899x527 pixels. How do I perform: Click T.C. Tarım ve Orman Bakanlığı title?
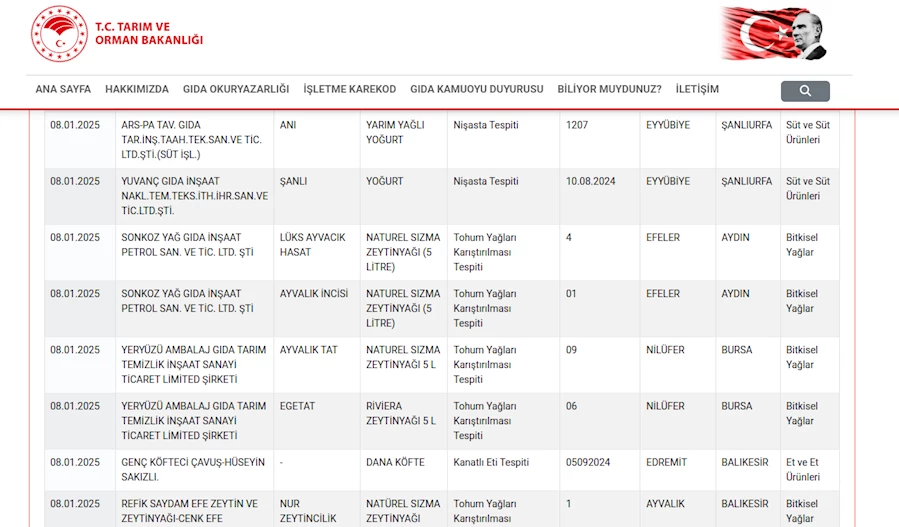(149, 33)
